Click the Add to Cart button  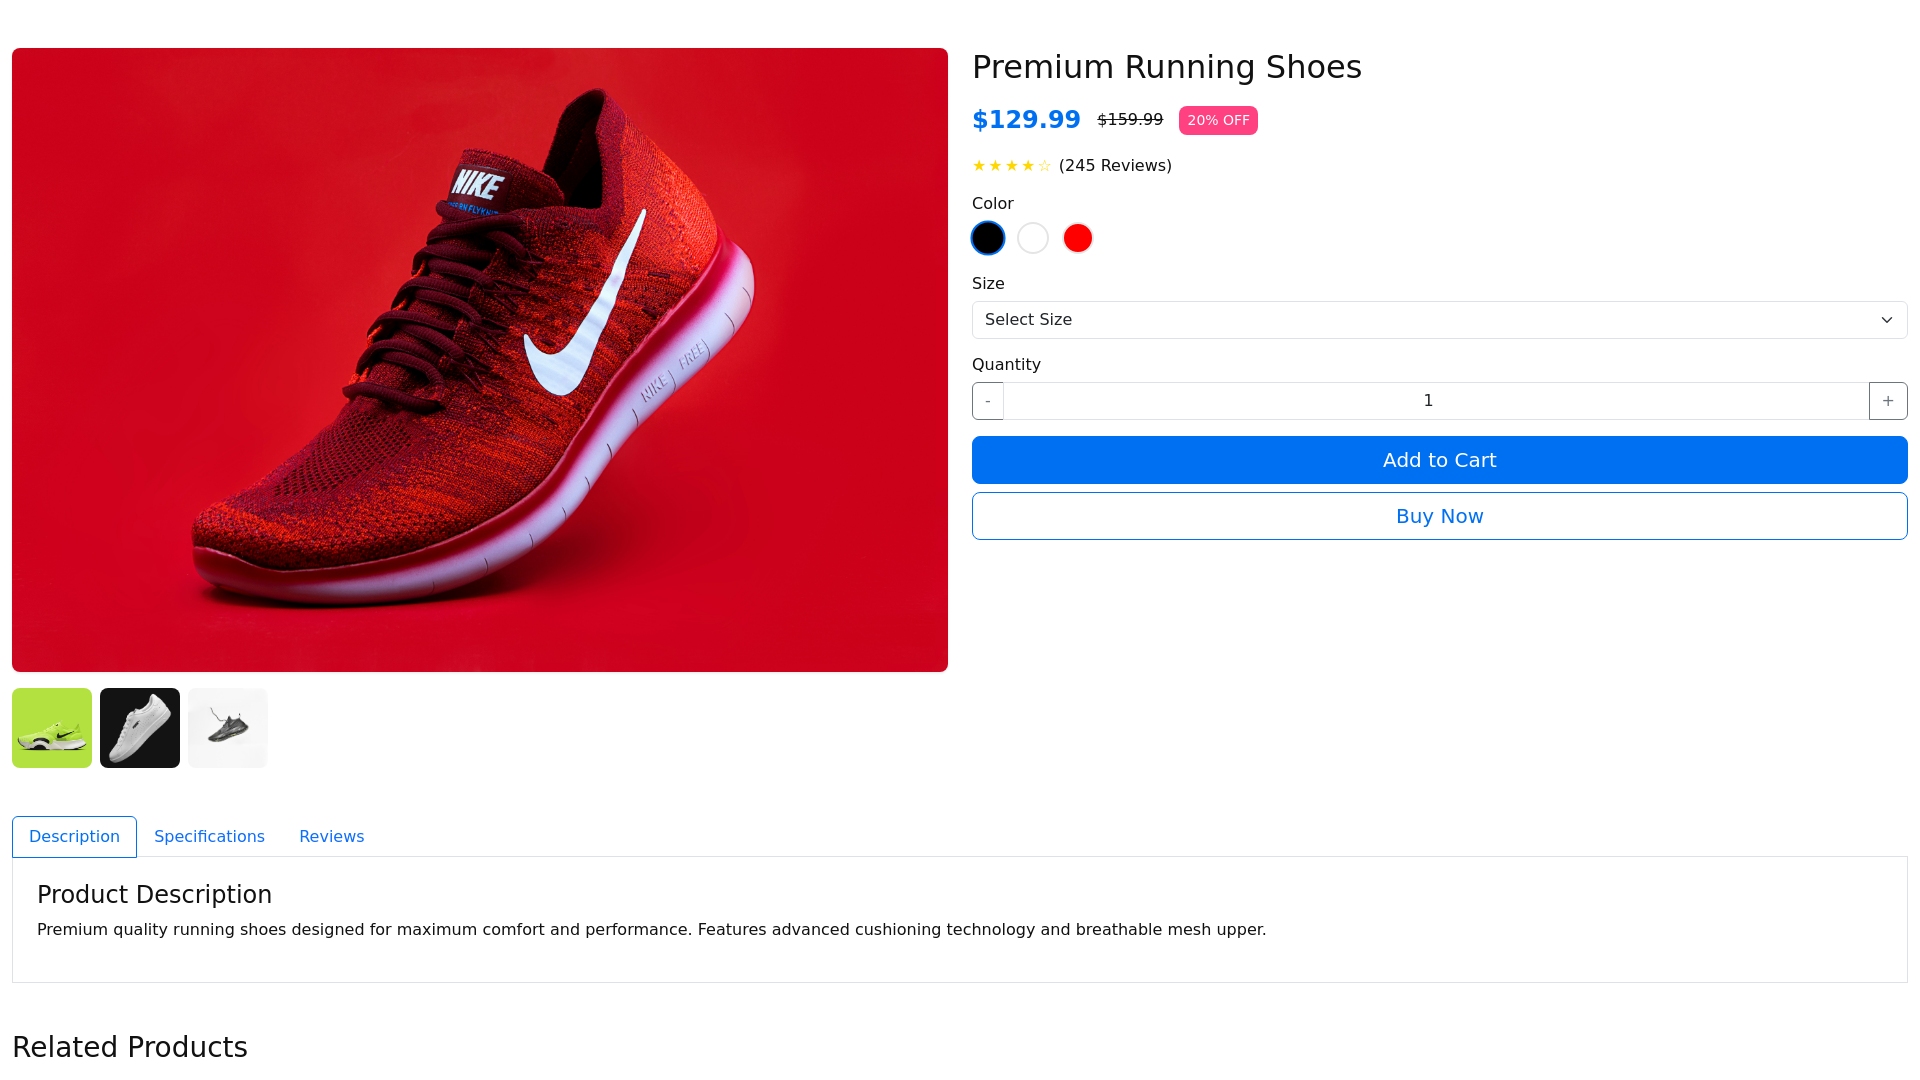tap(1440, 460)
